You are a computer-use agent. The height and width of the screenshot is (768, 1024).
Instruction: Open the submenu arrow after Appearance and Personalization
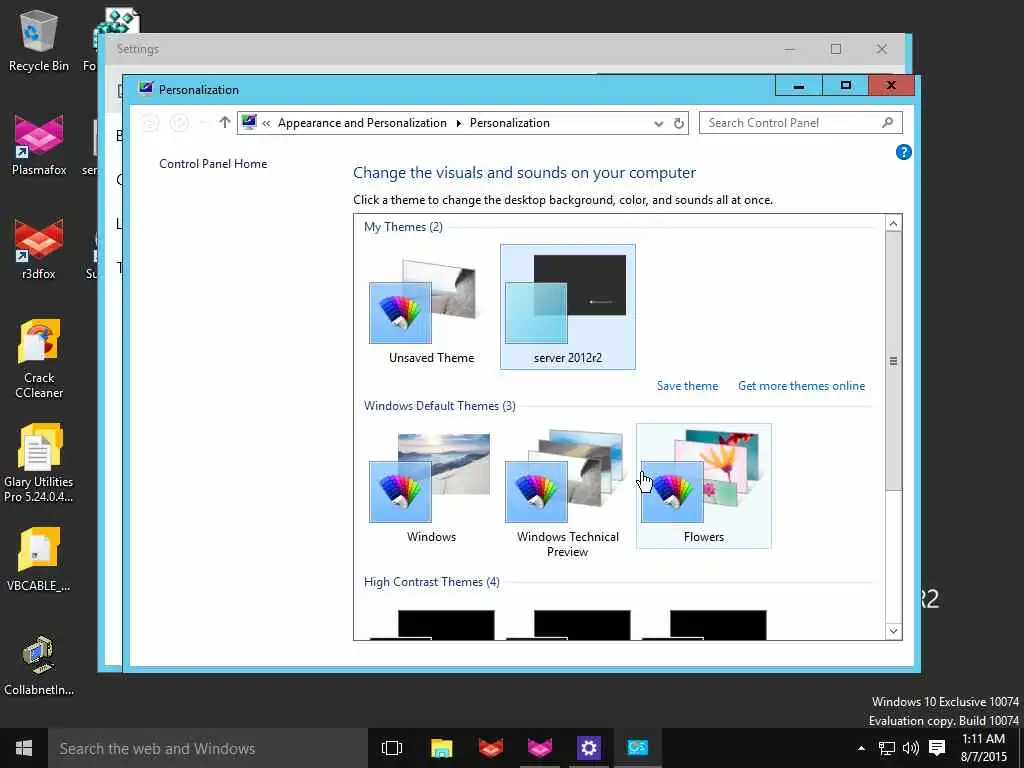click(458, 123)
